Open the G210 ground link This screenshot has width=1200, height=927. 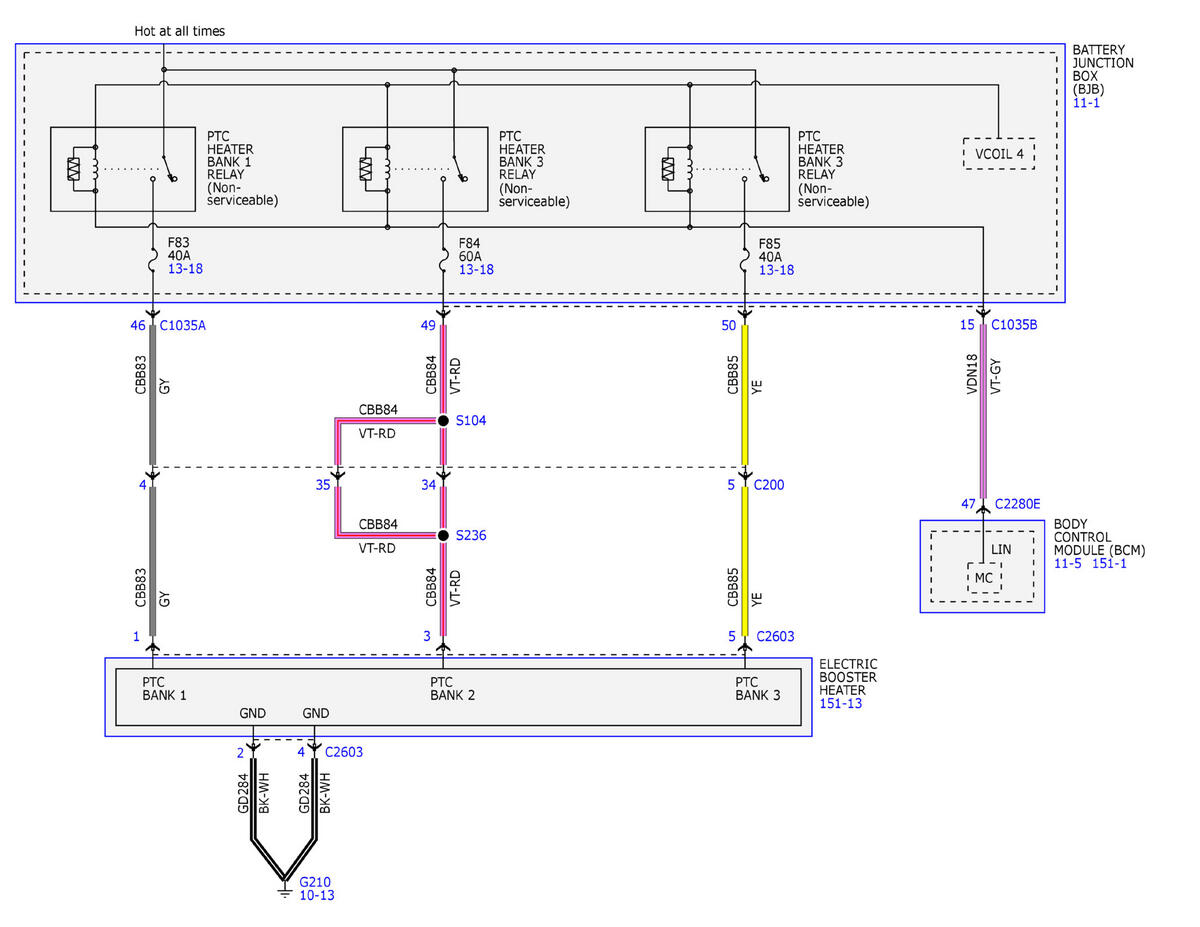pos(315,881)
